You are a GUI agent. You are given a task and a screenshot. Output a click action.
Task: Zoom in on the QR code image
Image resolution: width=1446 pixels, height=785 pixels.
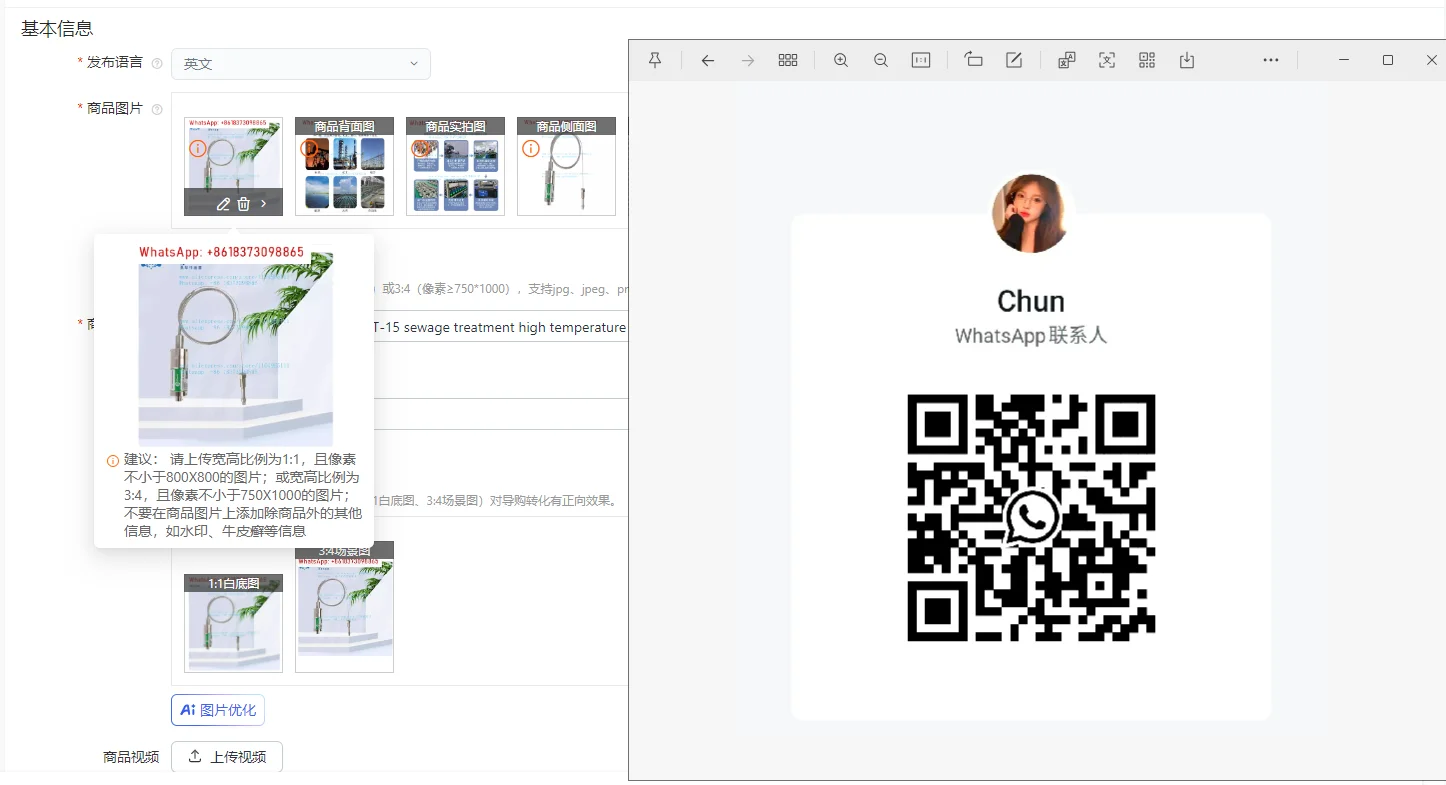(x=841, y=60)
